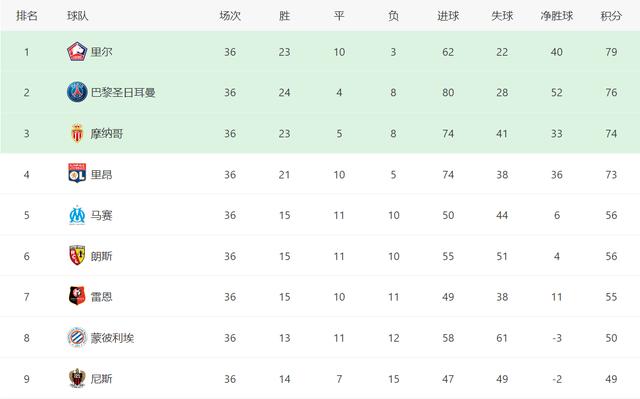Open team name 蒙彼利埃

tap(112, 338)
